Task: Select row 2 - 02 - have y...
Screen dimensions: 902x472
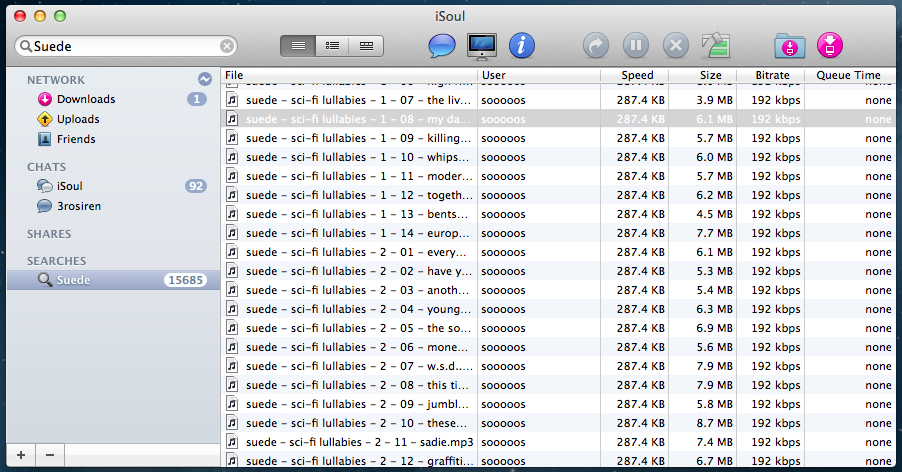Action: pyautogui.click(x=557, y=271)
